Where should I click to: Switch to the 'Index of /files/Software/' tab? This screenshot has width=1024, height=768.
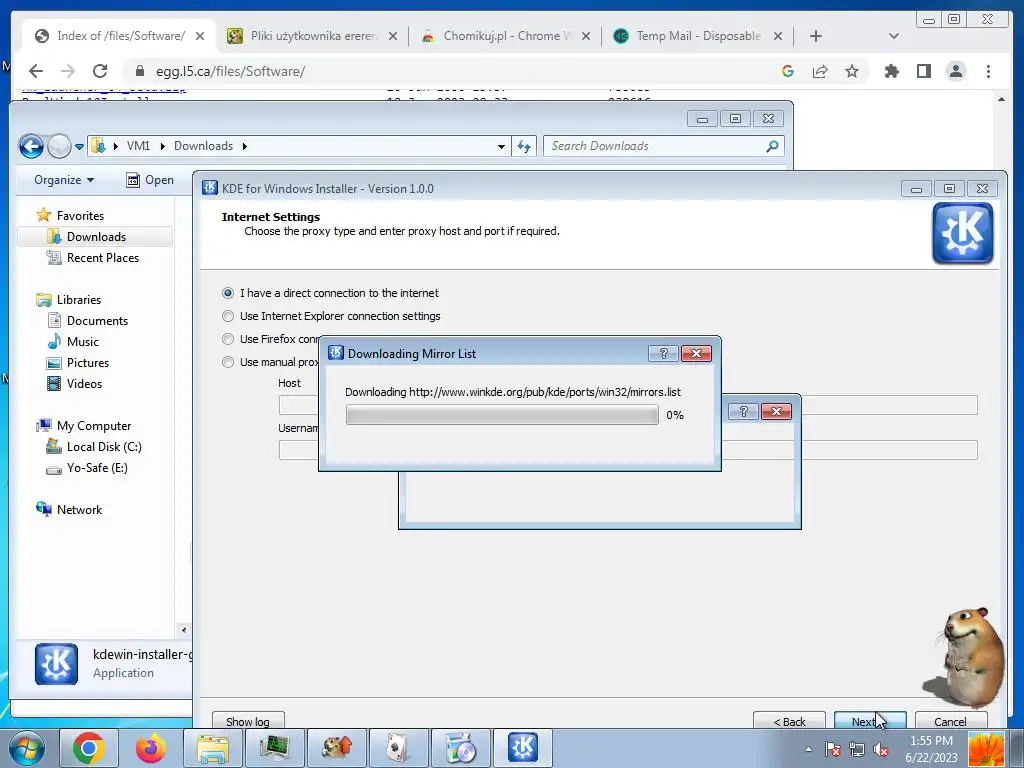click(120, 36)
